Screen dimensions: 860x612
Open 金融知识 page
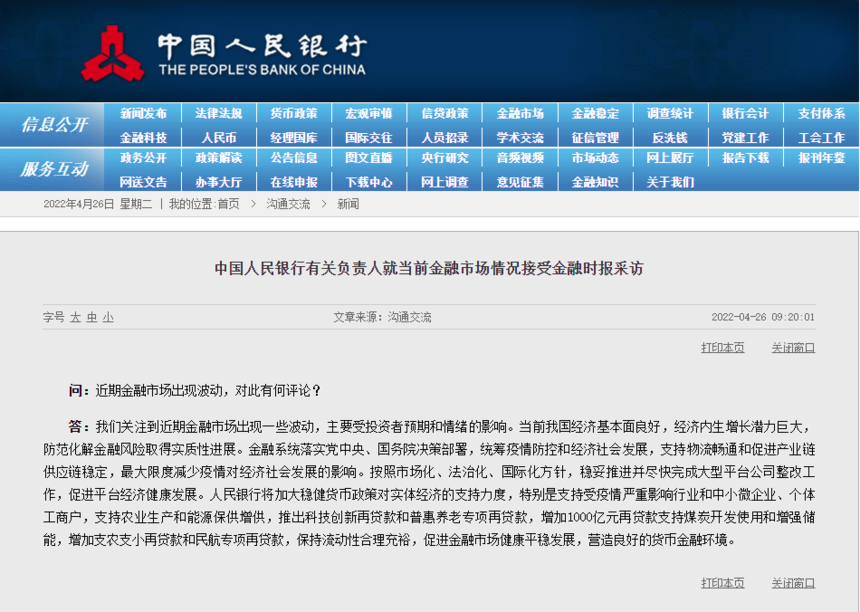tap(595, 182)
